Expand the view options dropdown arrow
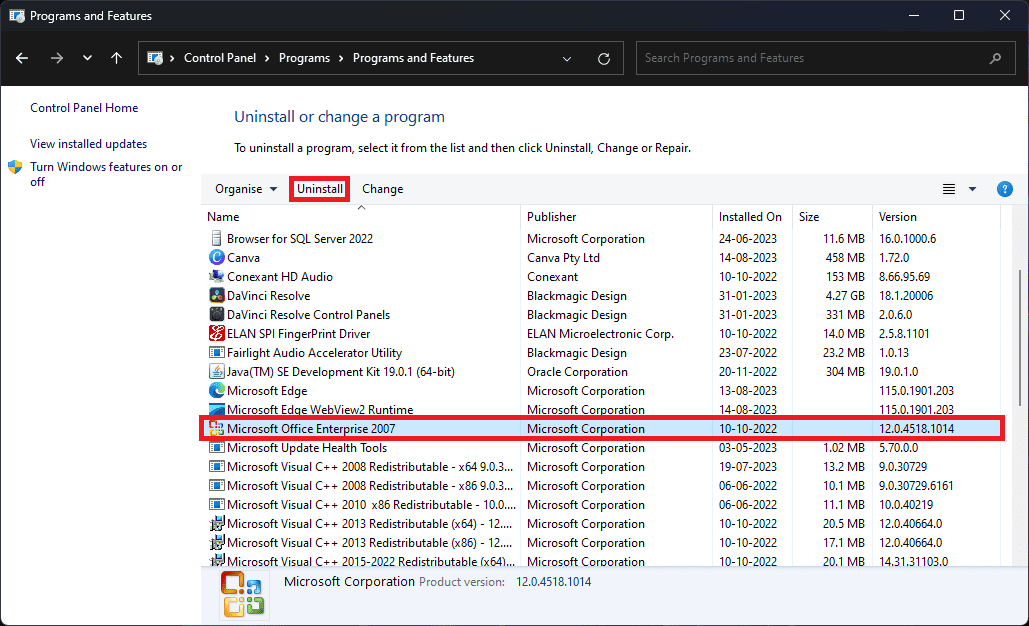Image resolution: width=1029 pixels, height=626 pixels. tap(972, 189)
